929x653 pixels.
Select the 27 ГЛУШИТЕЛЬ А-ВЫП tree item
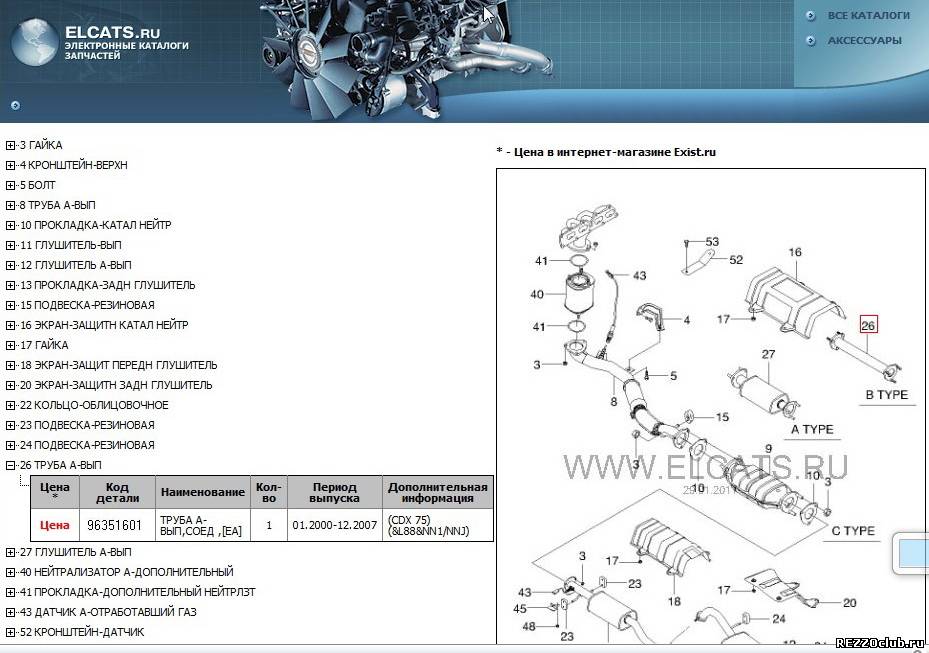[76, 552]
